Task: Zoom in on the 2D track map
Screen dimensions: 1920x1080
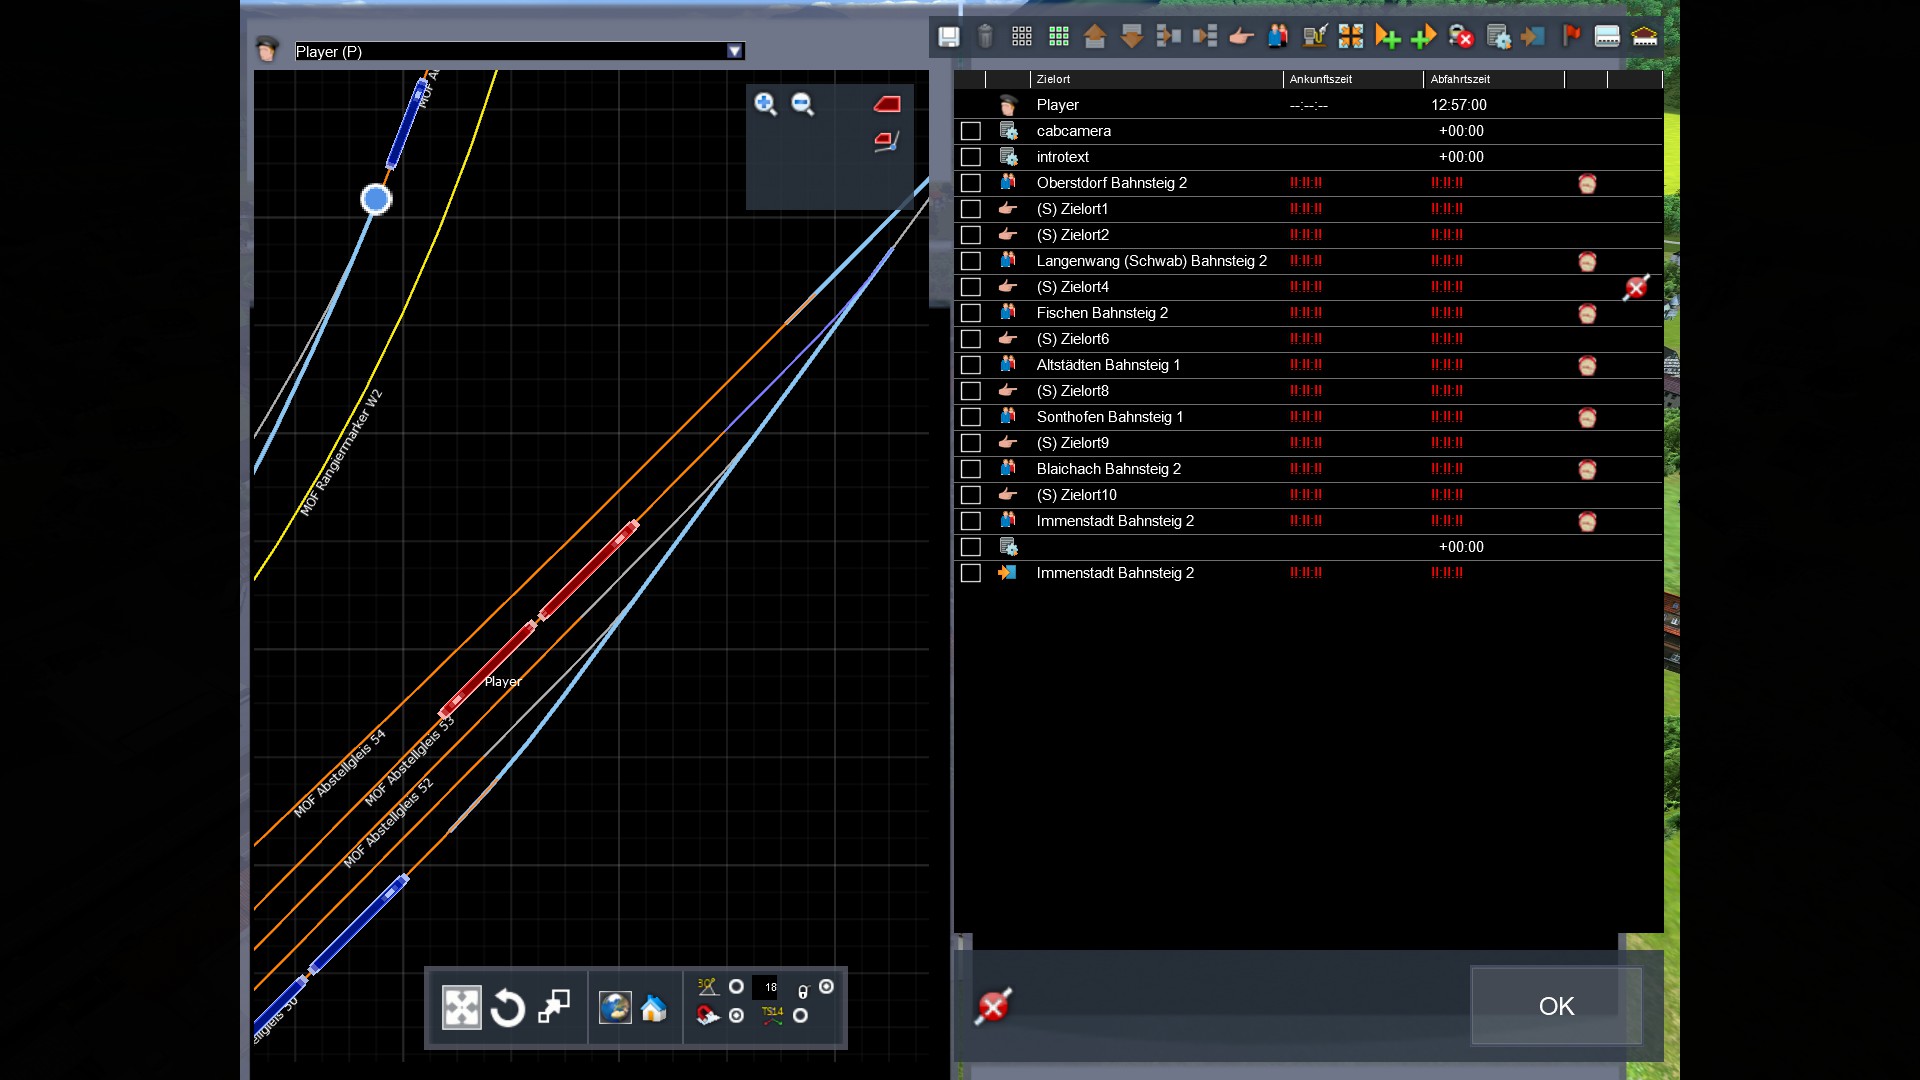Action: (x=766, y=104)
